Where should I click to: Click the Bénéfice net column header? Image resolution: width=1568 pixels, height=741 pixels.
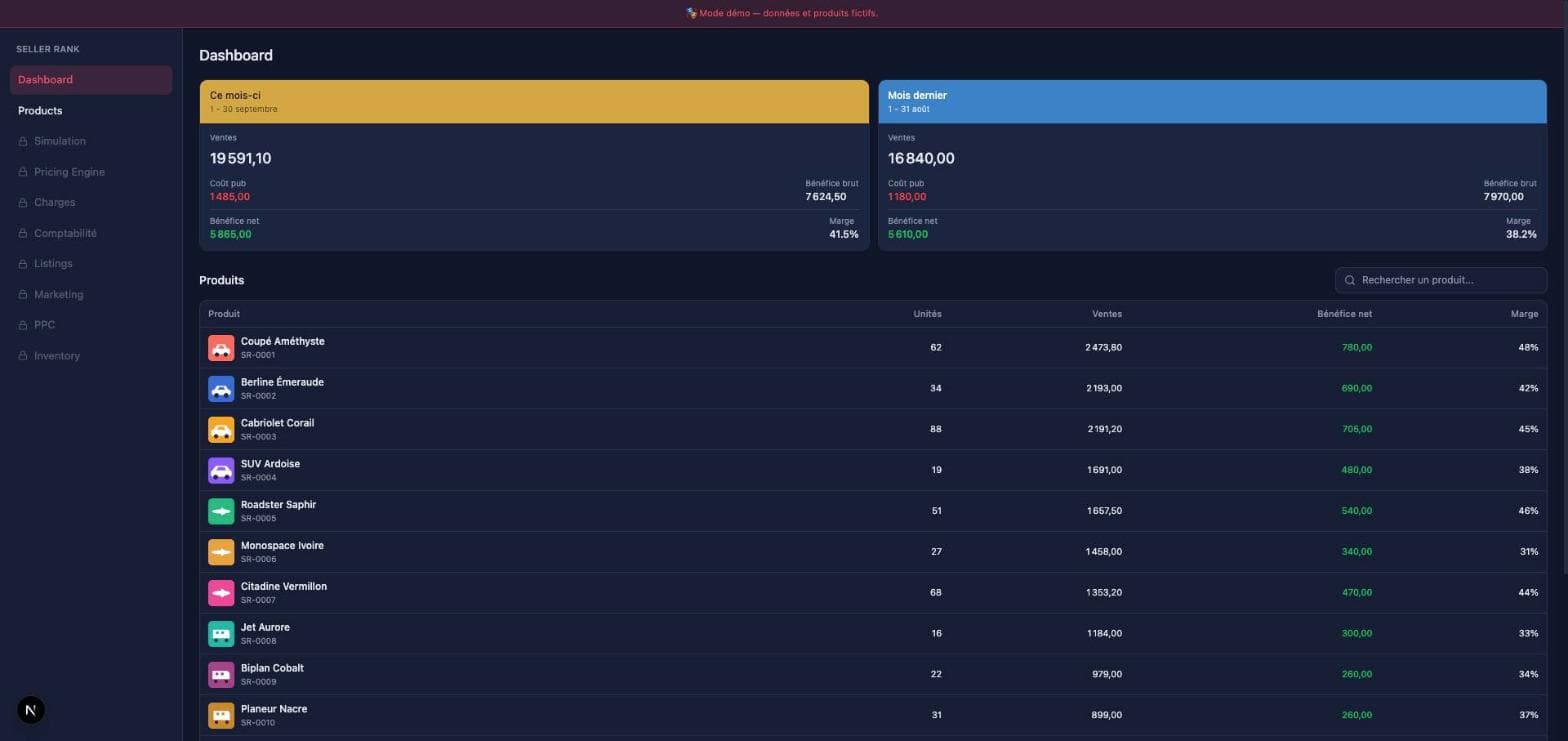click(1344, 314)
